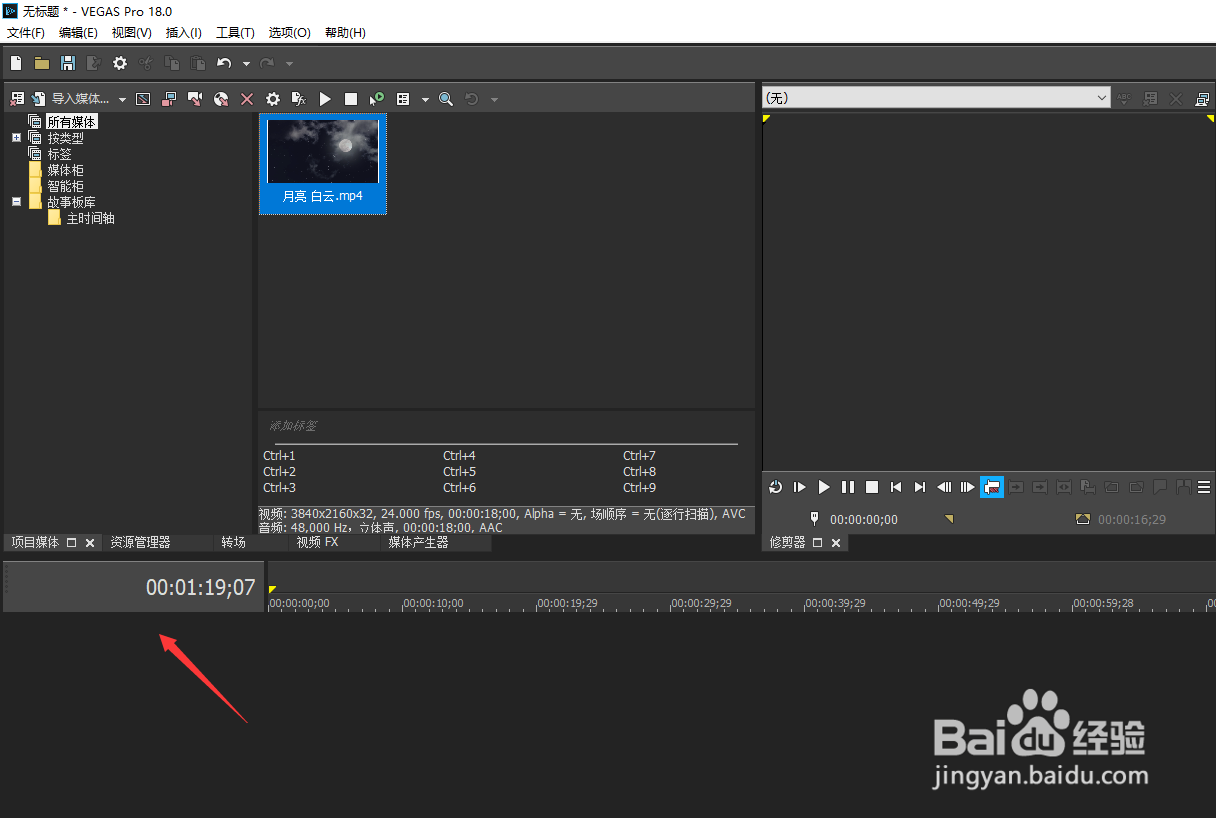The image size is (1216, 818).
Task: Search media bins with the magnifier icon
Action: 446,99
